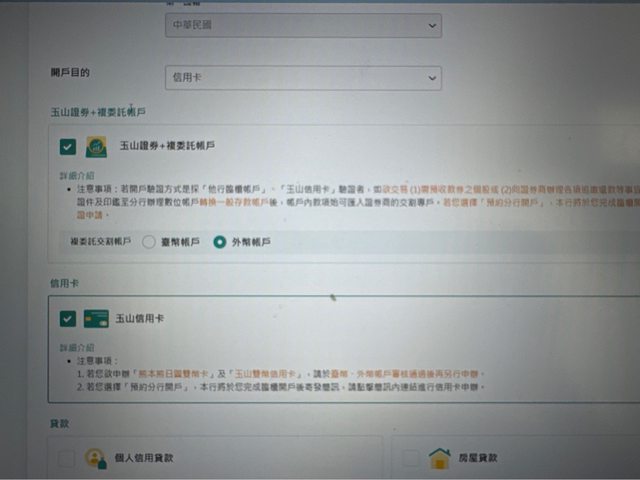640x480 pixels.
Task: Tick the 個人信用貸款 checkbox
Action: [x=66, y=458]
